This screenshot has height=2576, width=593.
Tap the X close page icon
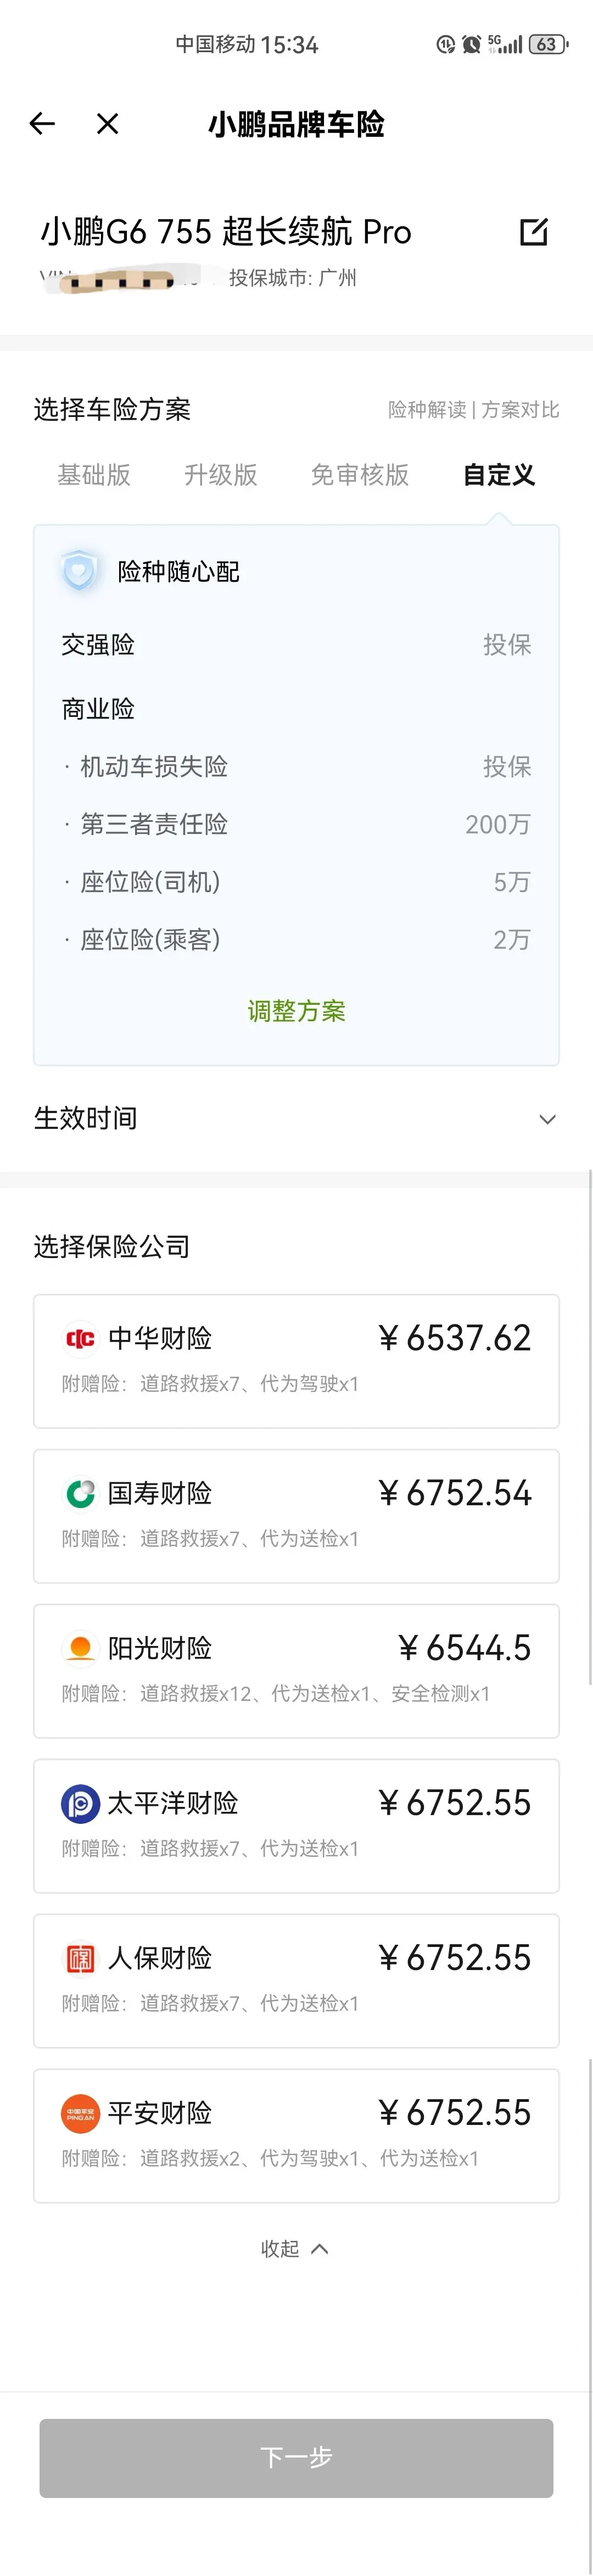point(108,124)
